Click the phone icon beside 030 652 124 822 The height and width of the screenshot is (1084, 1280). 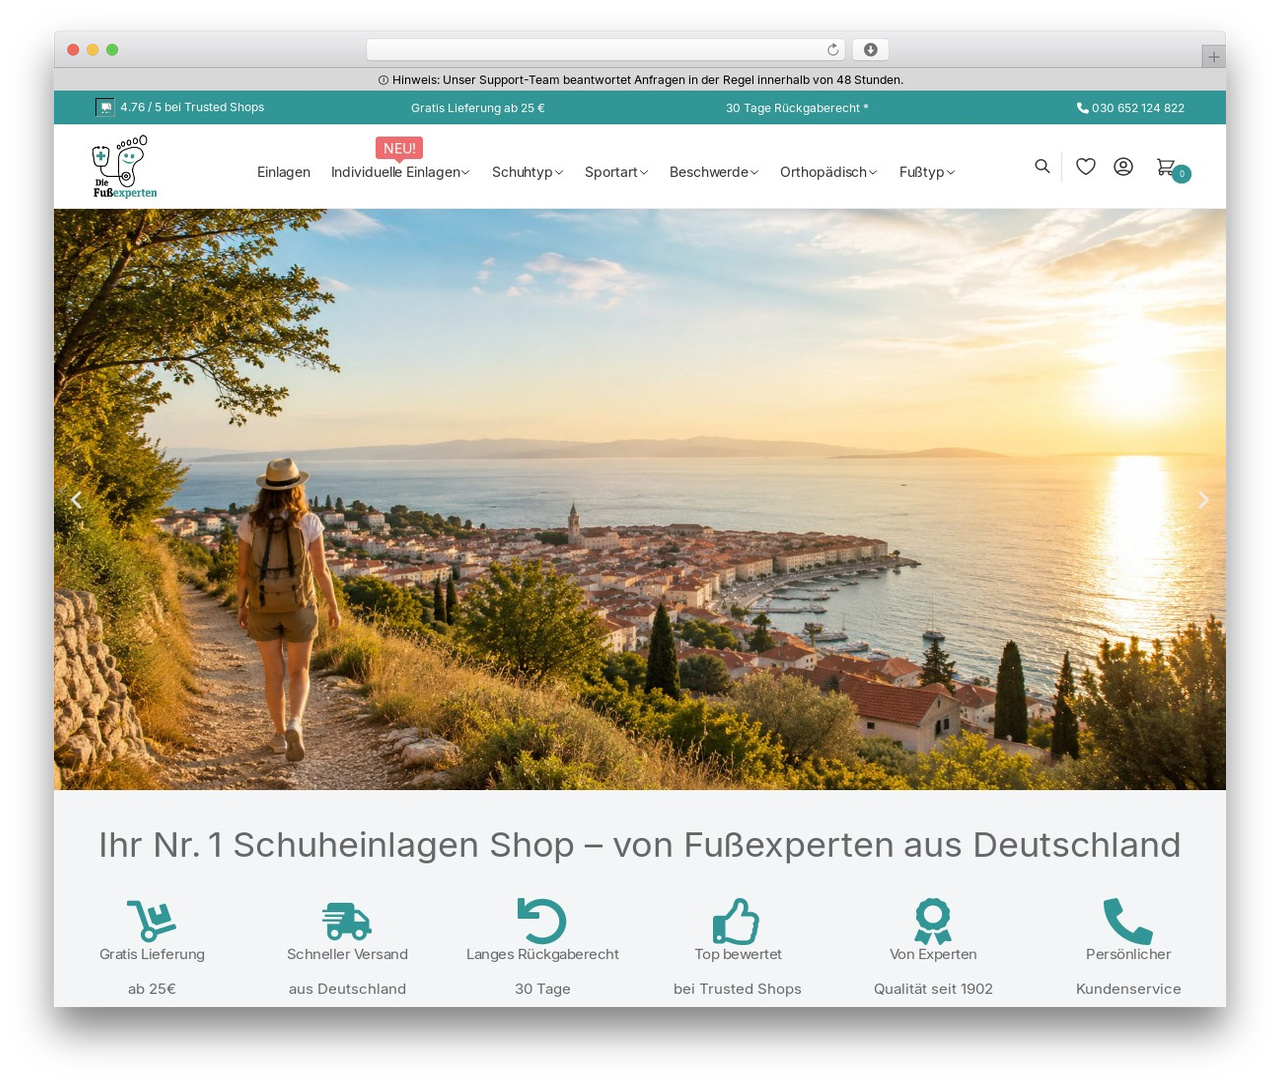1082,108
